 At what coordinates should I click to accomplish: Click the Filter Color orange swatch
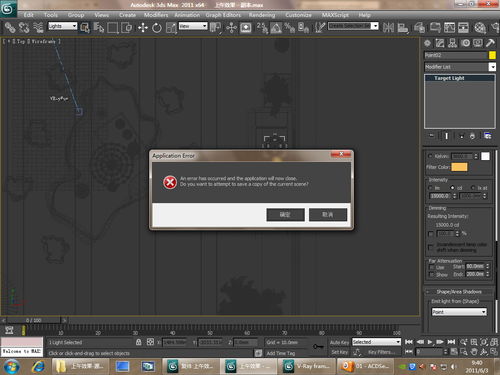[x=459, y=167]
